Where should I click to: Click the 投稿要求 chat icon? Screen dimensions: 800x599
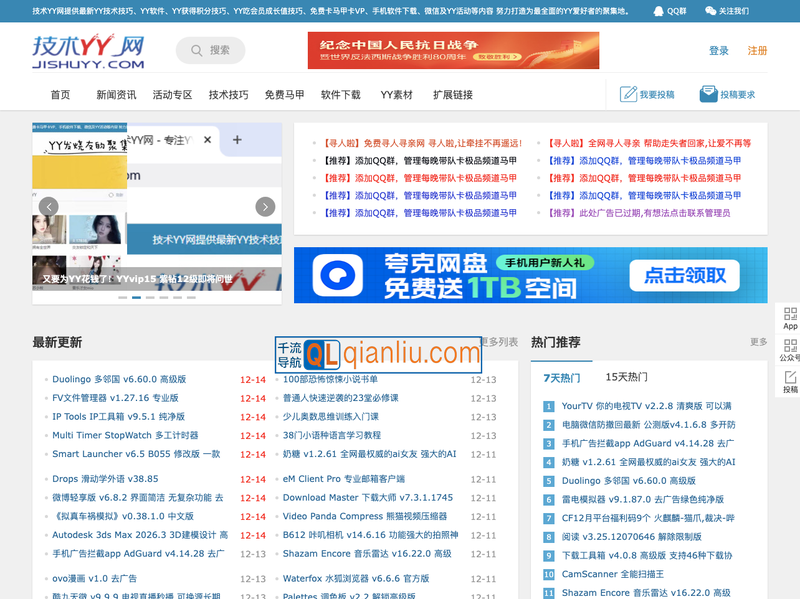[x=708, y=94]
